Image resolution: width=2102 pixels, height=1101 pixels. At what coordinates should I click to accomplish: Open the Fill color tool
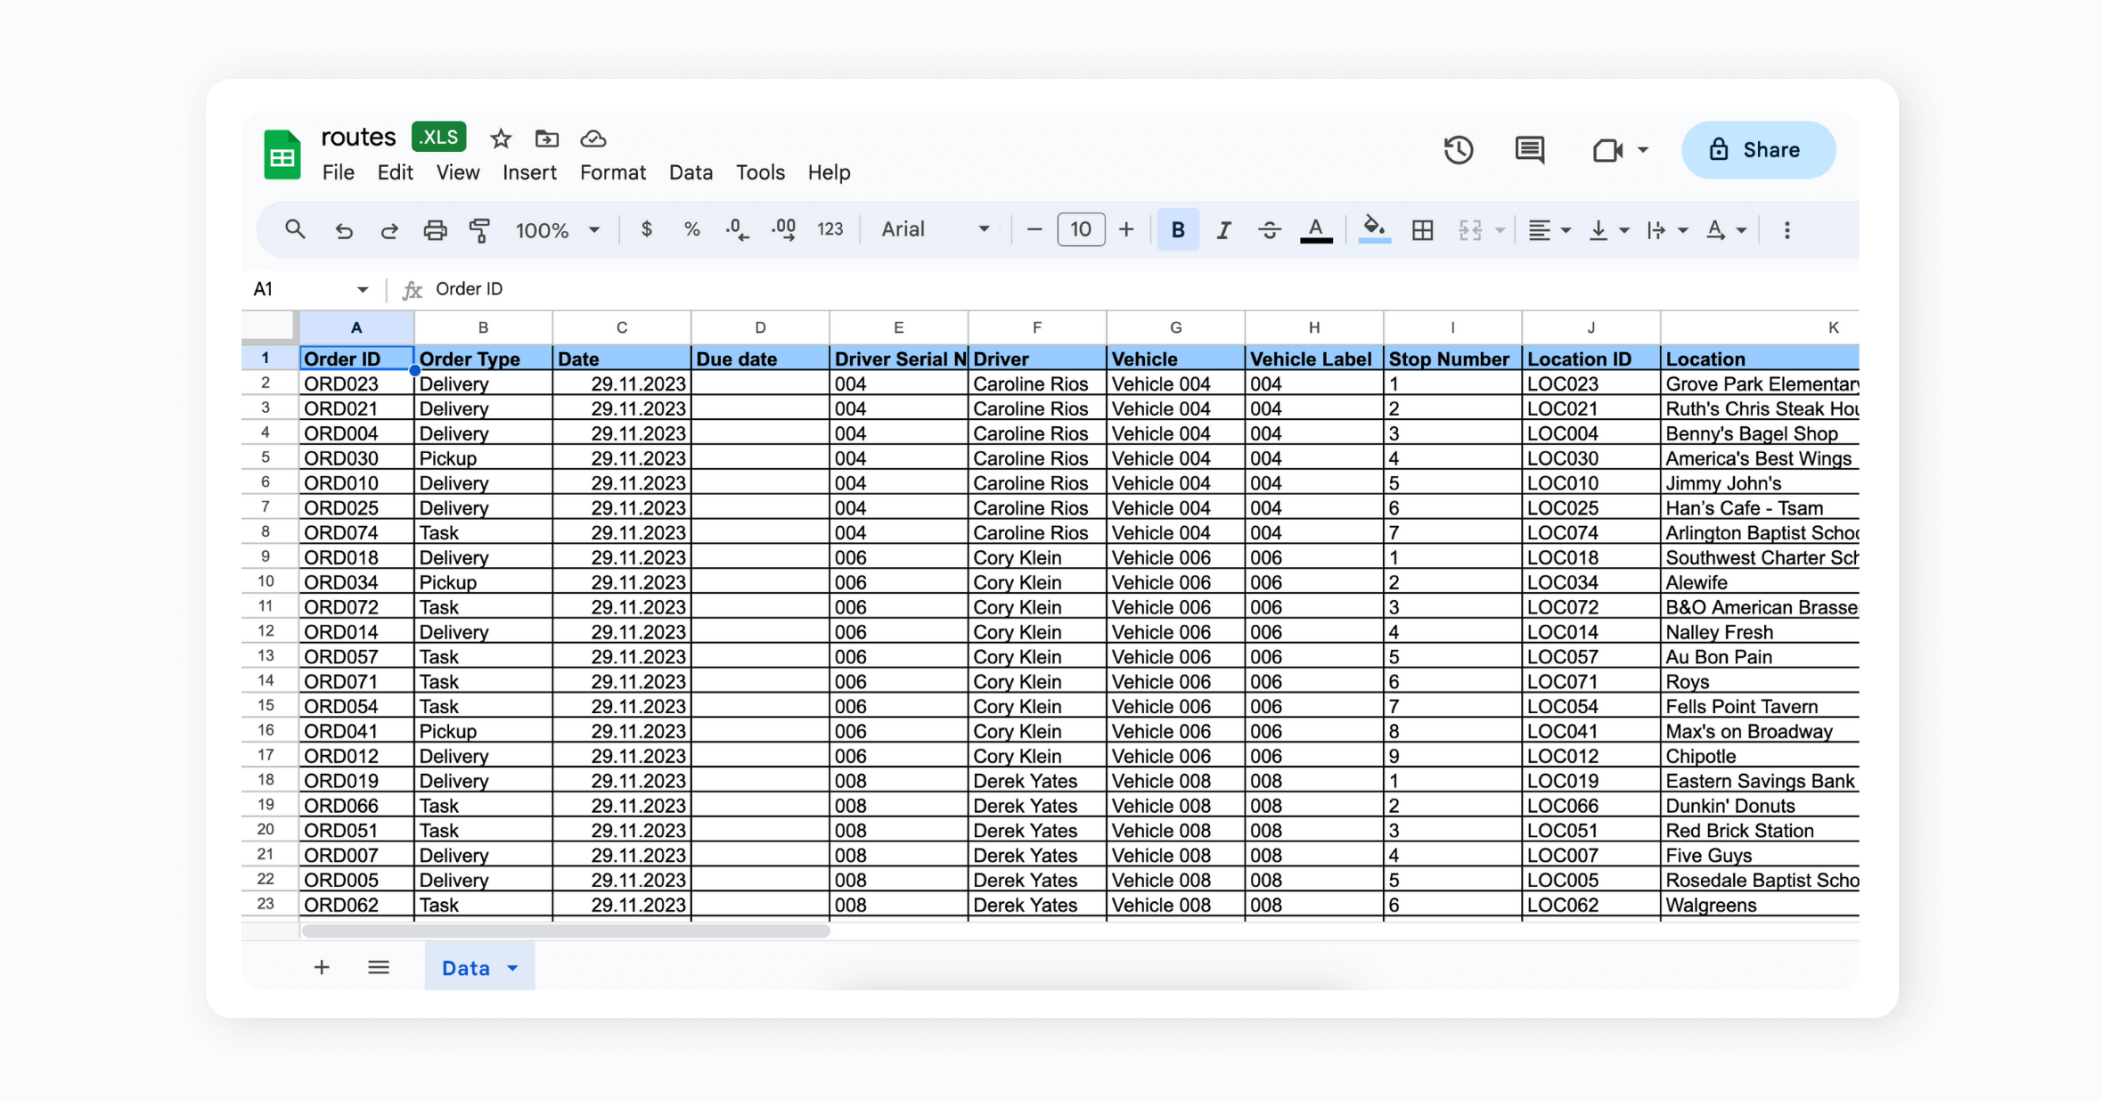[x=1374, y=229]
